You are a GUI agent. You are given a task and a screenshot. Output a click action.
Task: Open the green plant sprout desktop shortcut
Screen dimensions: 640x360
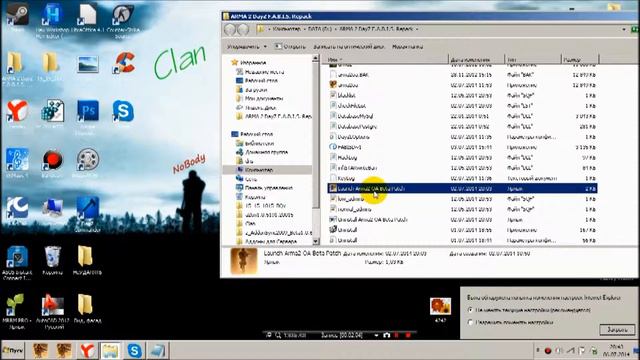tap(16, 311)
